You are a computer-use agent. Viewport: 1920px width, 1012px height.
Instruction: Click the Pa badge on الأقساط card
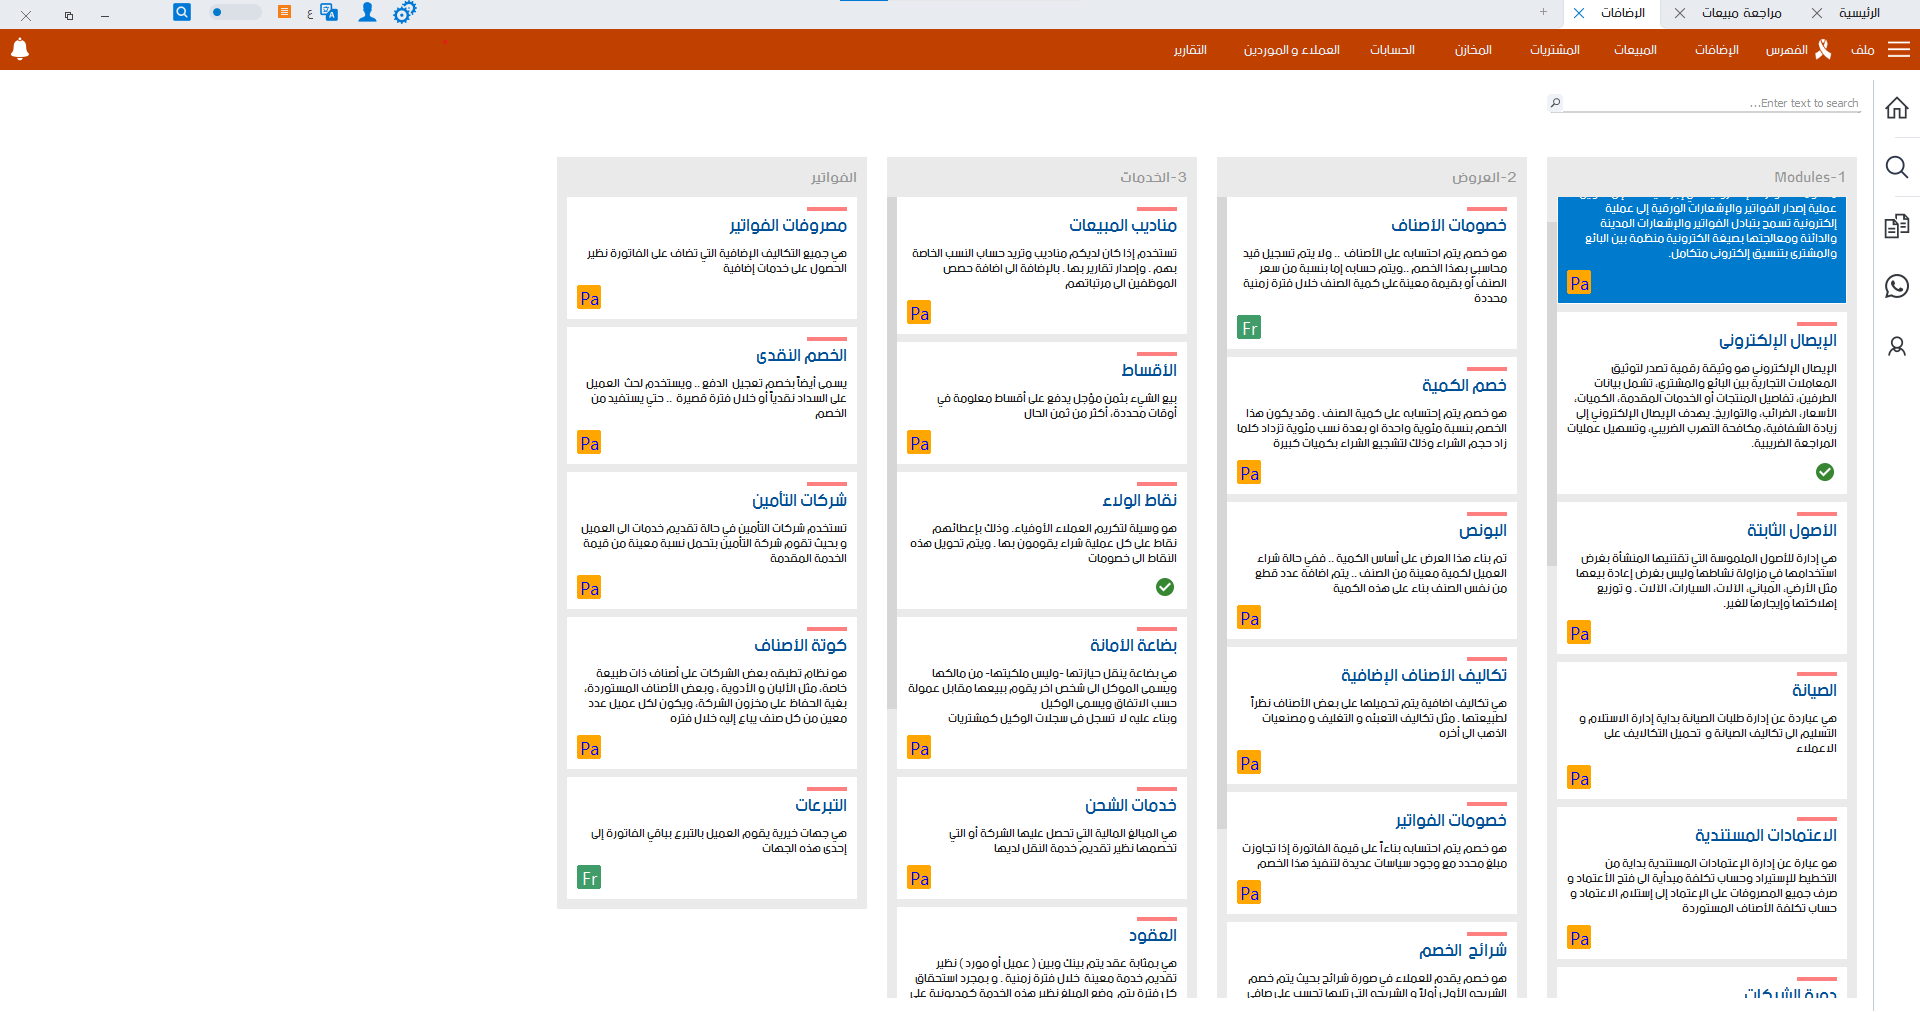click(x=919, y=441)
